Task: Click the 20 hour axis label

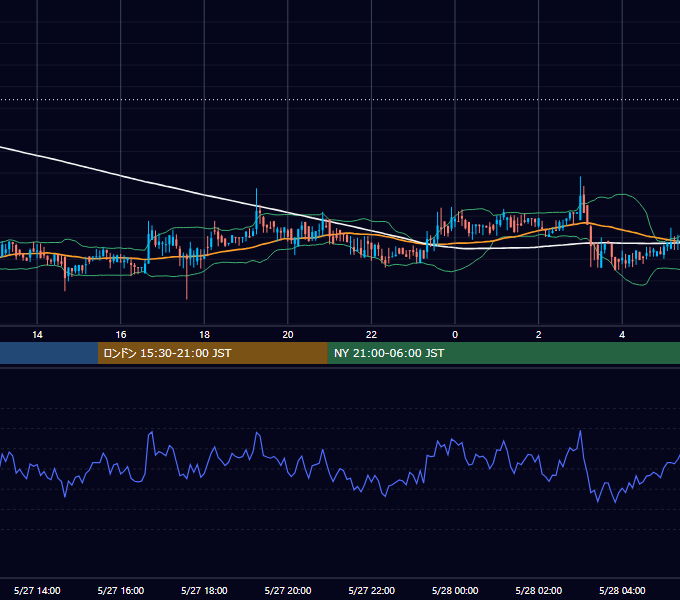Action: coord(288,335)
